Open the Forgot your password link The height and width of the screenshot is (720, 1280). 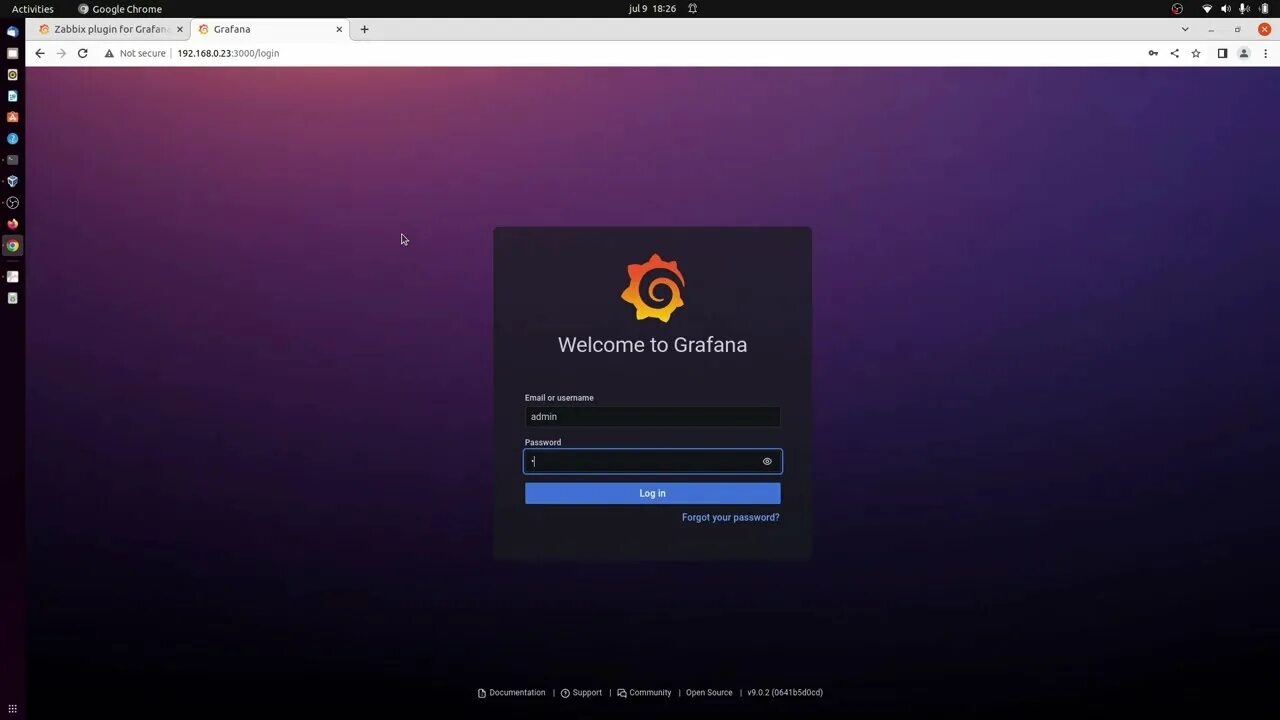click(730, 517)
